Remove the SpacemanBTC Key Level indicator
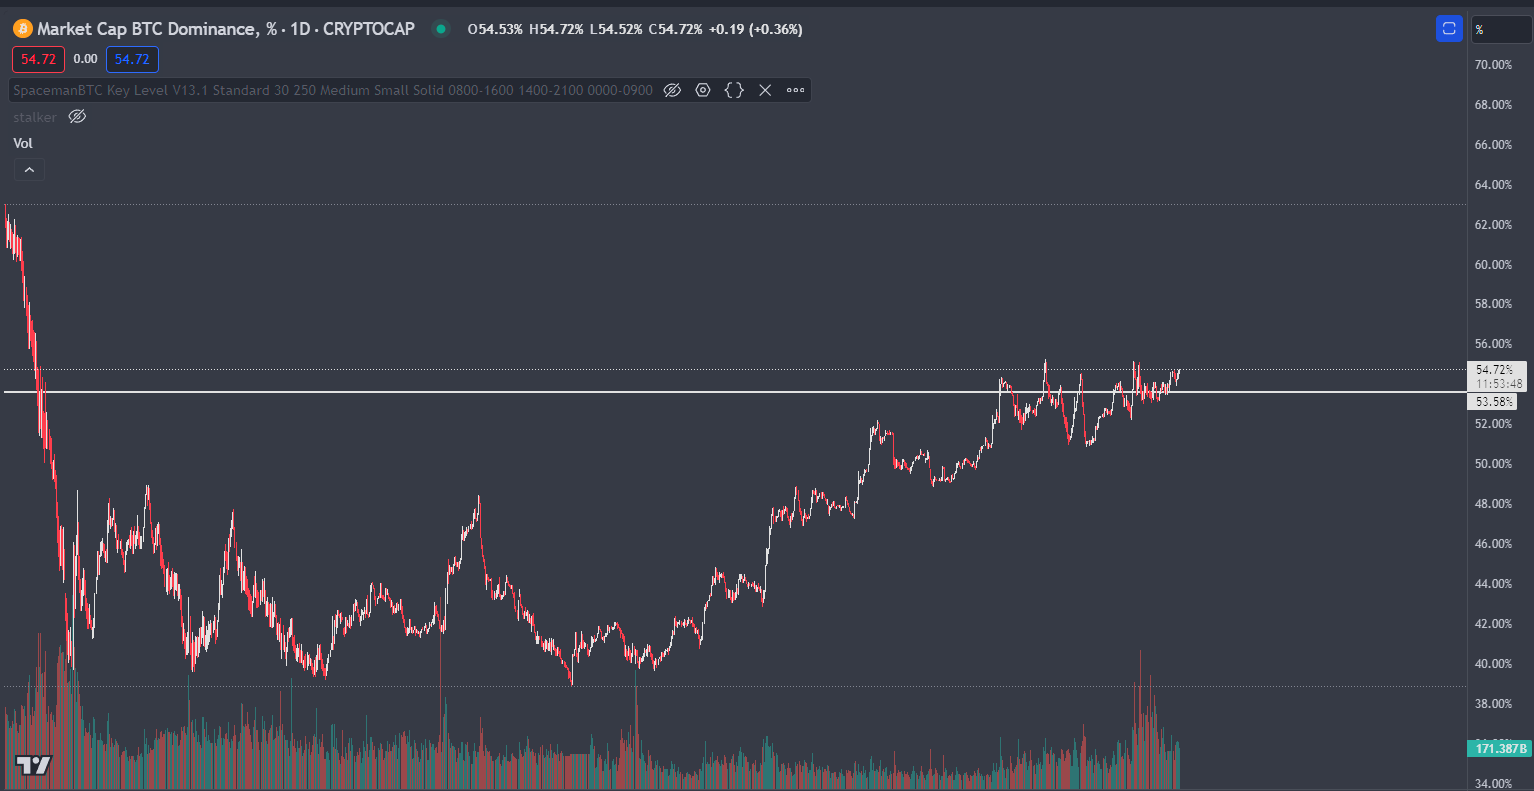1534x791 pixels. tap(765, 90)
